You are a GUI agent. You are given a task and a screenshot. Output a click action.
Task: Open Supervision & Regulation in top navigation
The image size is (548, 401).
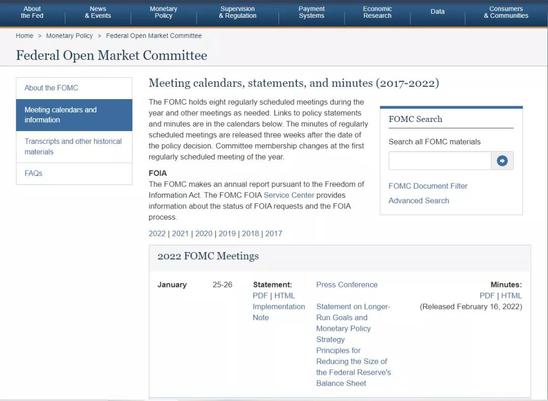tap(237, 12)
